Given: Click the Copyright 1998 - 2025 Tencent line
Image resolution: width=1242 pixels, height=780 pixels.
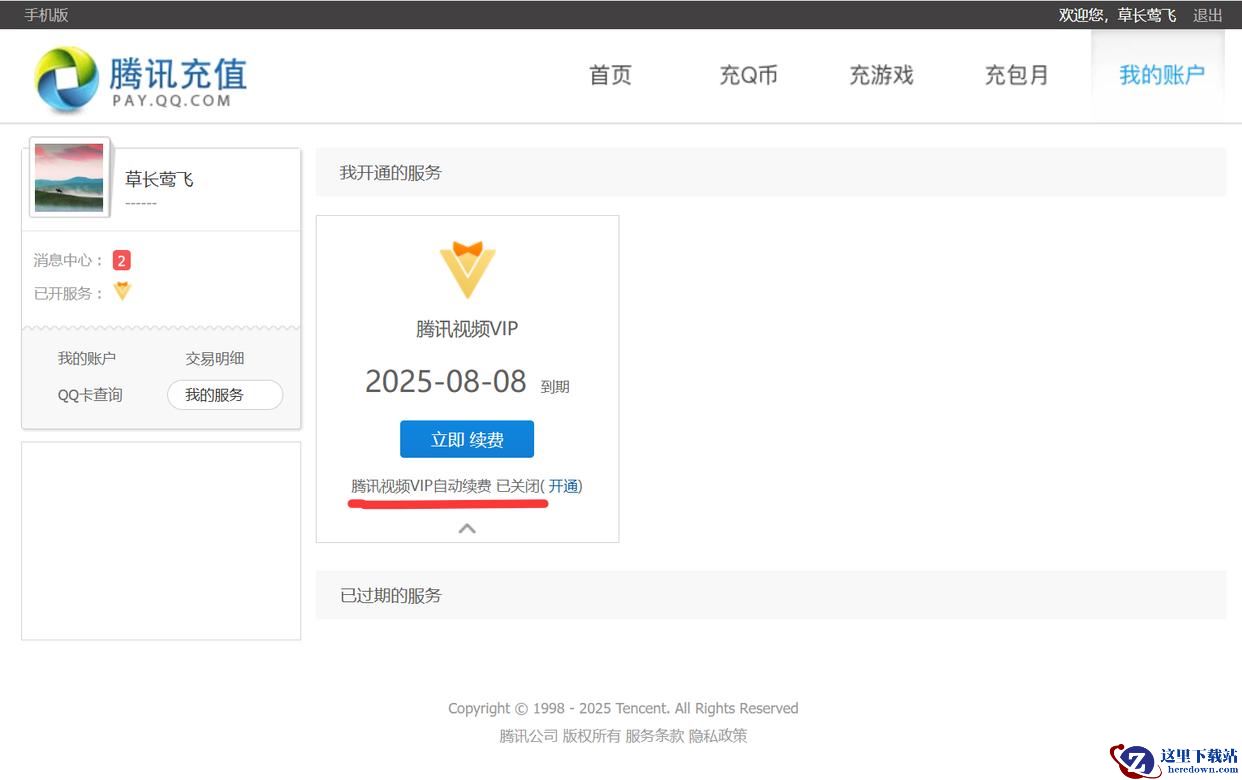Looking at the screenshot, I should tap(623, 708).
